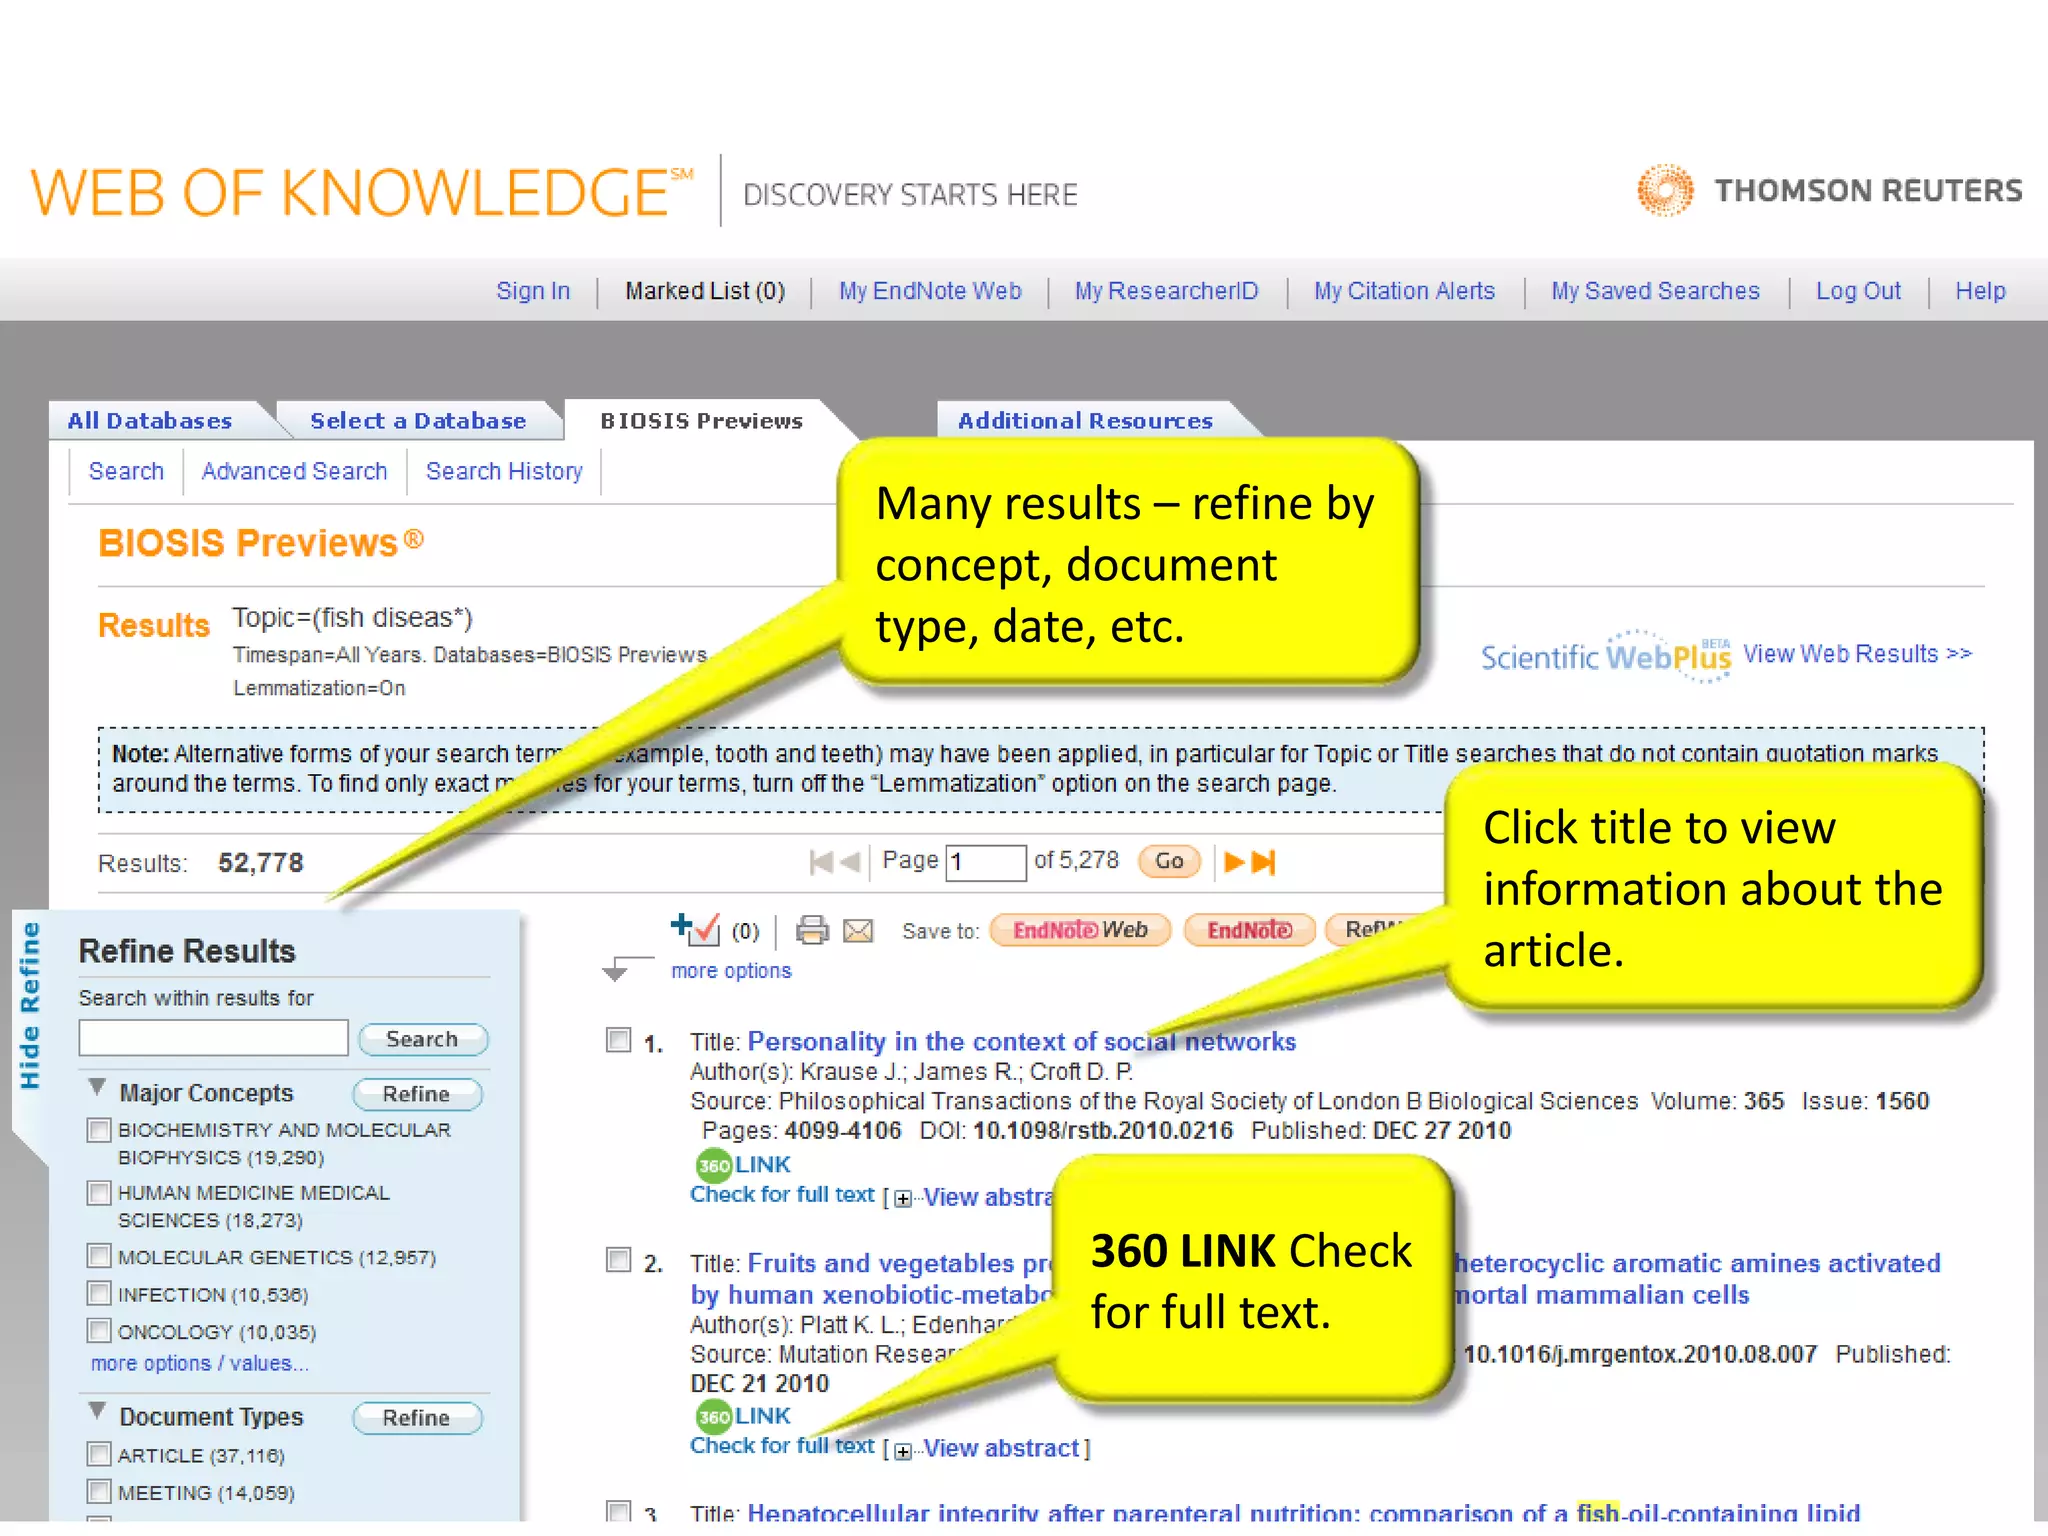Image resolution: width=2048 pixels, height=1536 pixels.
Task: Email records using the envelope icon
Action: (858, 931)
